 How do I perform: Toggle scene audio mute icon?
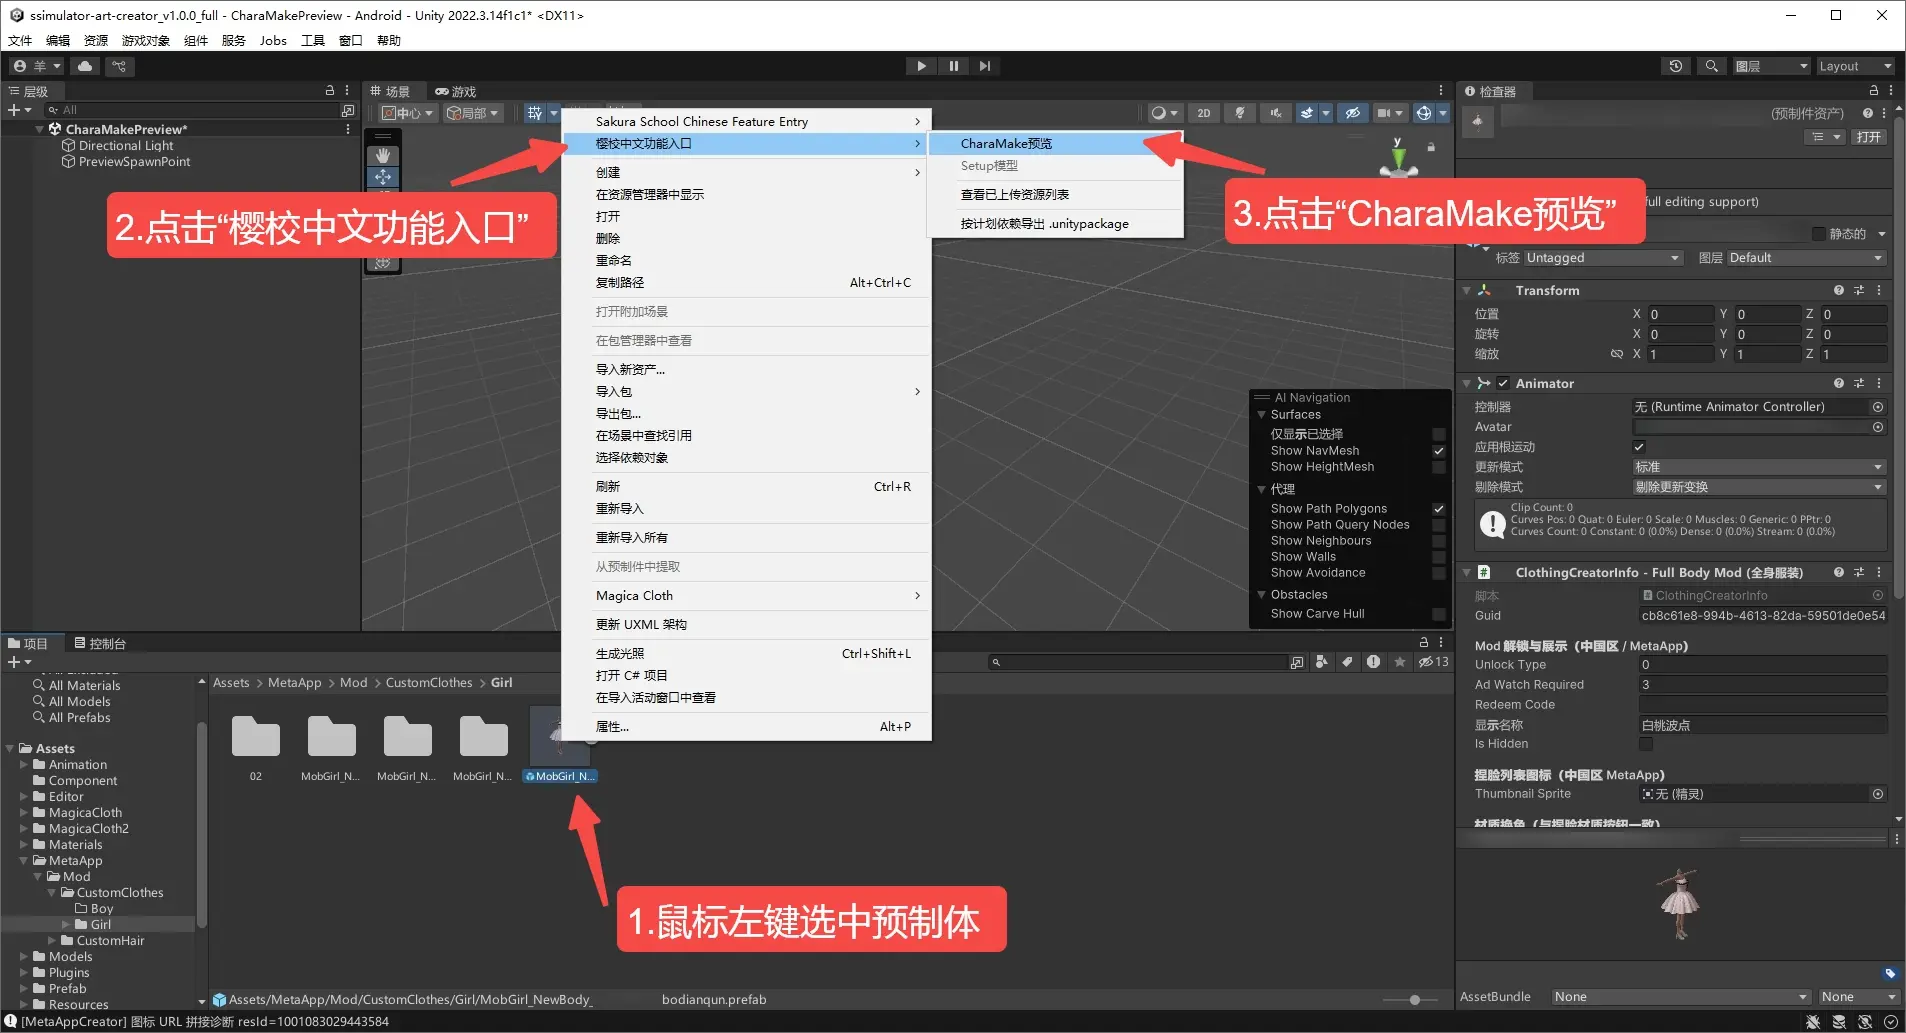pyautogui.click(x=1275, y=113)
